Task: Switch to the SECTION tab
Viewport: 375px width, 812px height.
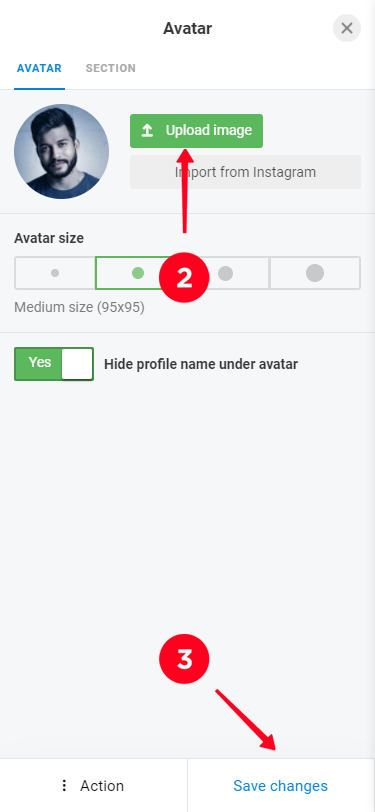Action: click(x=111, y=68)
